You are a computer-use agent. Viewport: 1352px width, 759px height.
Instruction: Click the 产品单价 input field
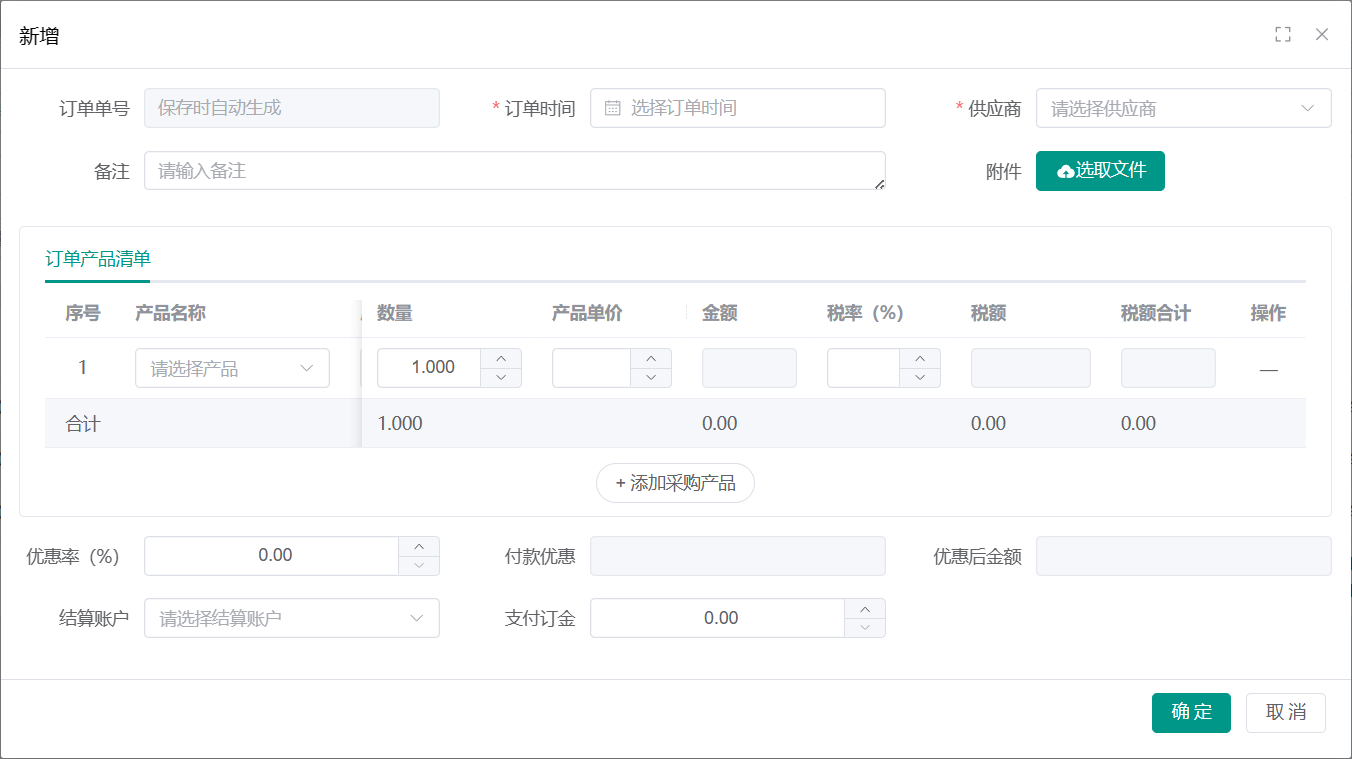[591, 368]
